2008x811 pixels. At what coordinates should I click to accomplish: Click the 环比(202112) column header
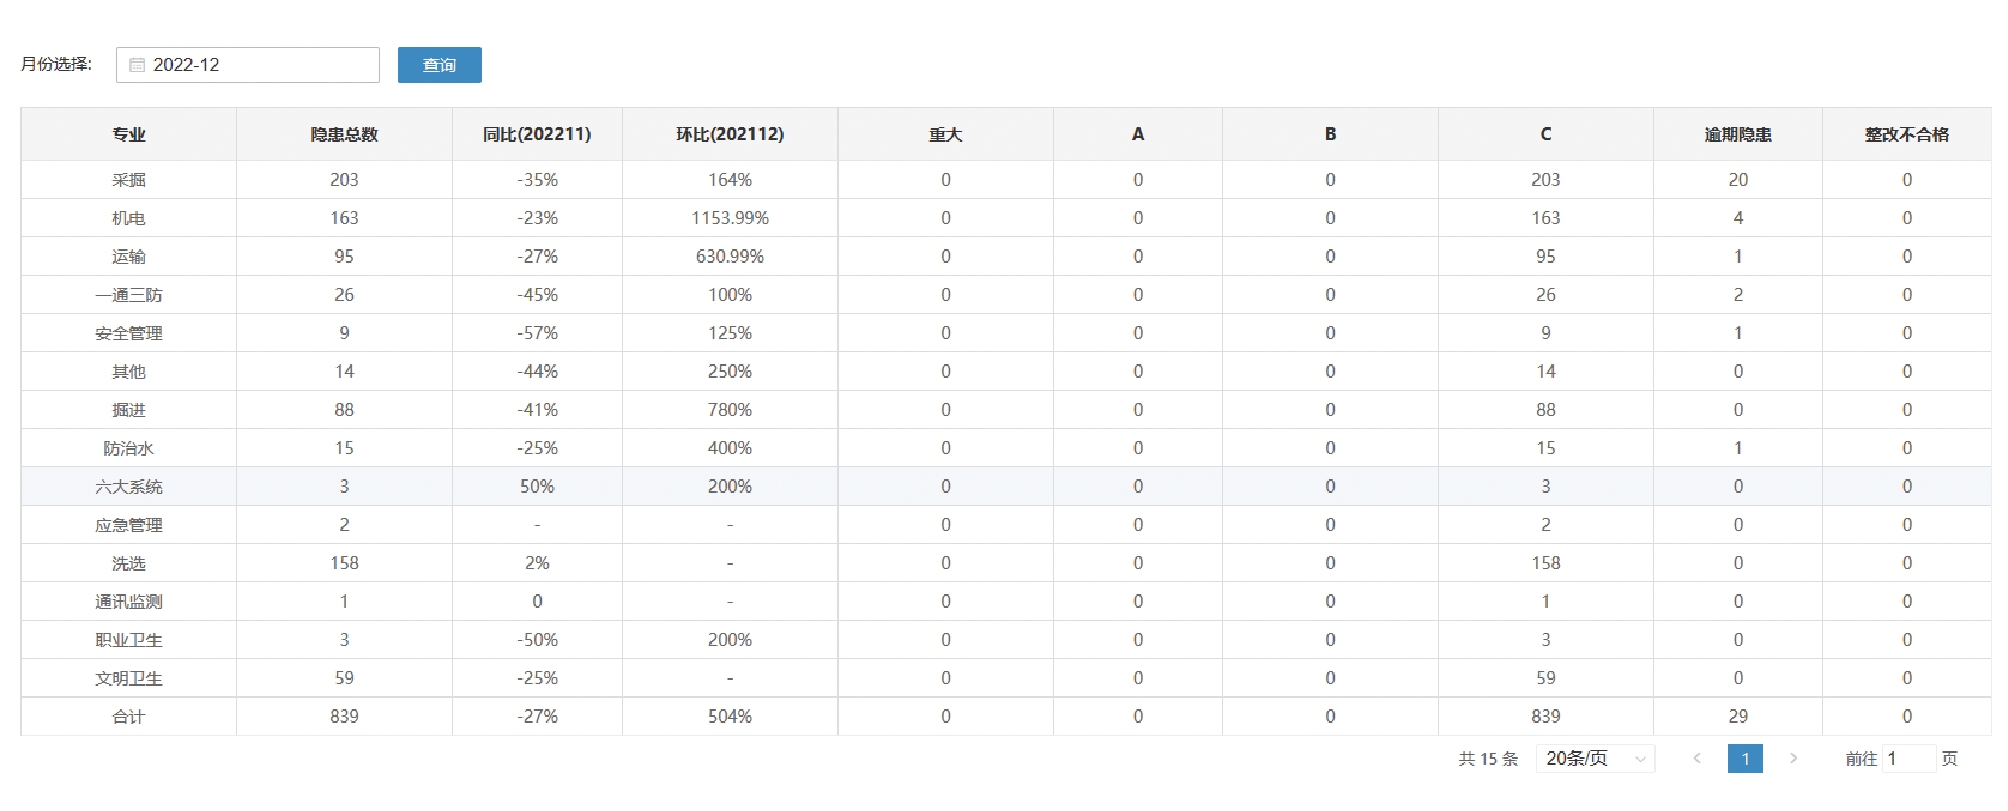[x=730, y=134]
